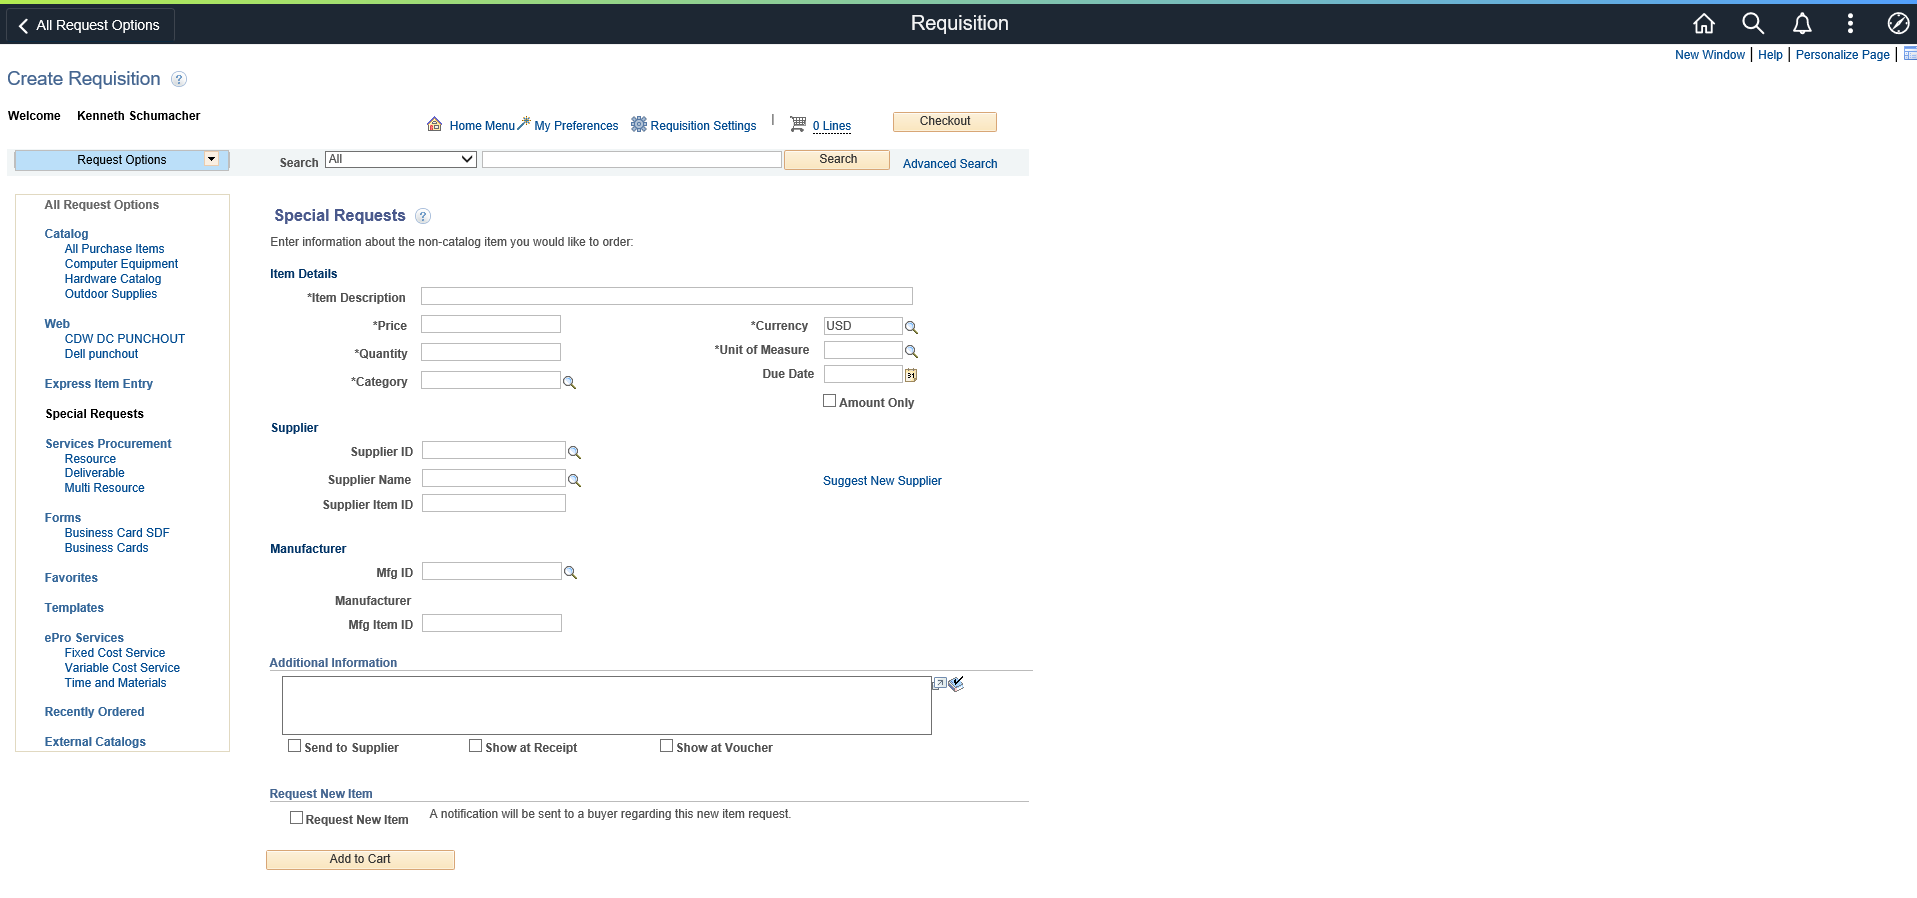Viewport: 1917px width, 898px height.
Task: Click the My Preferences wand icon
Action: click(x=524, y=123)
